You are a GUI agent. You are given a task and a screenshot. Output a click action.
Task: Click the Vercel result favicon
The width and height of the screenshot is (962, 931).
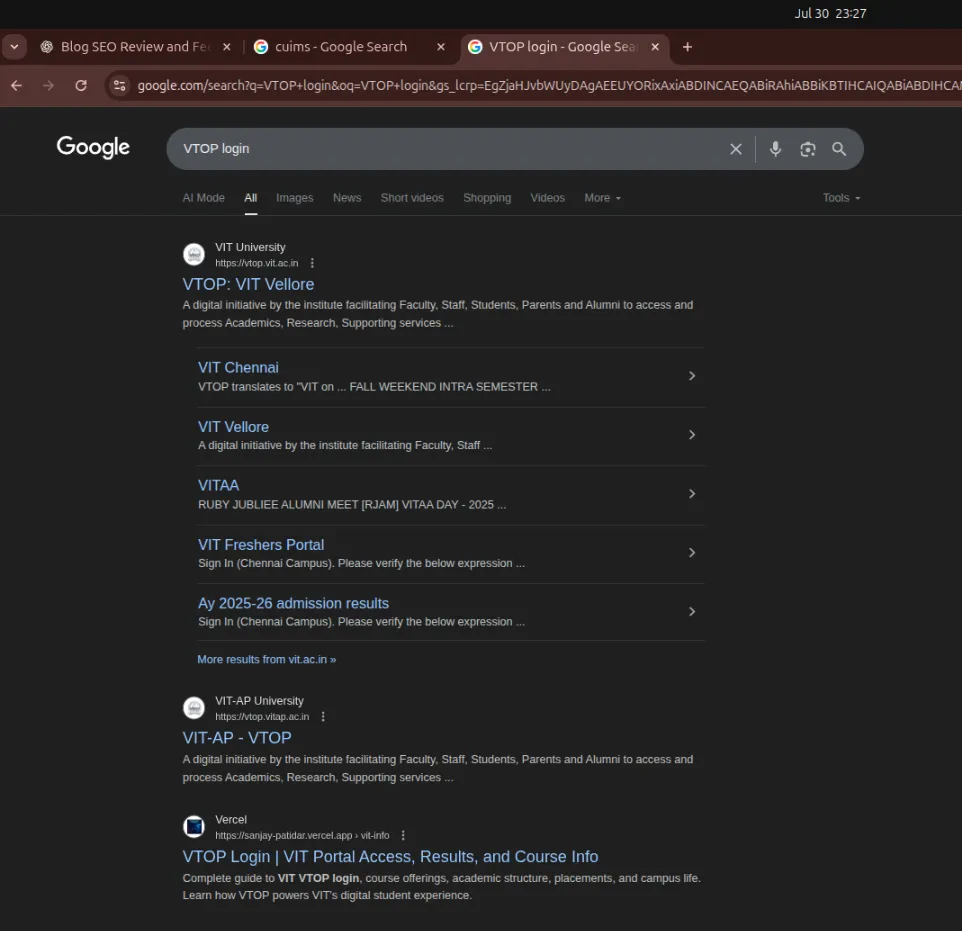tap(194, 827)
